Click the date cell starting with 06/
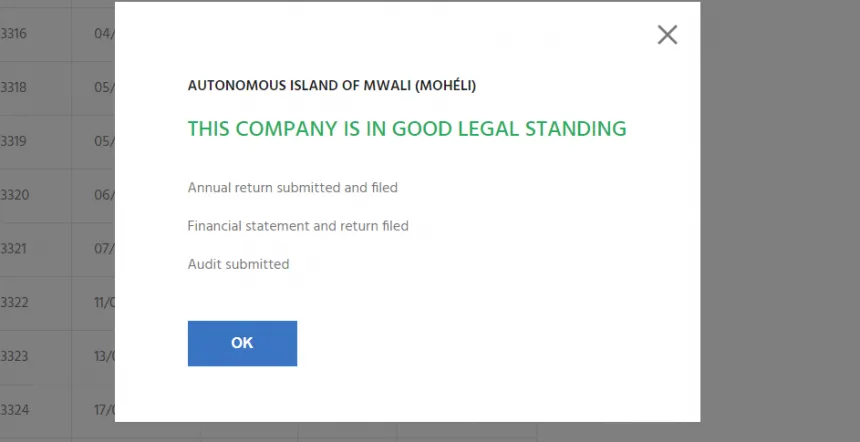 click(104, 195)
